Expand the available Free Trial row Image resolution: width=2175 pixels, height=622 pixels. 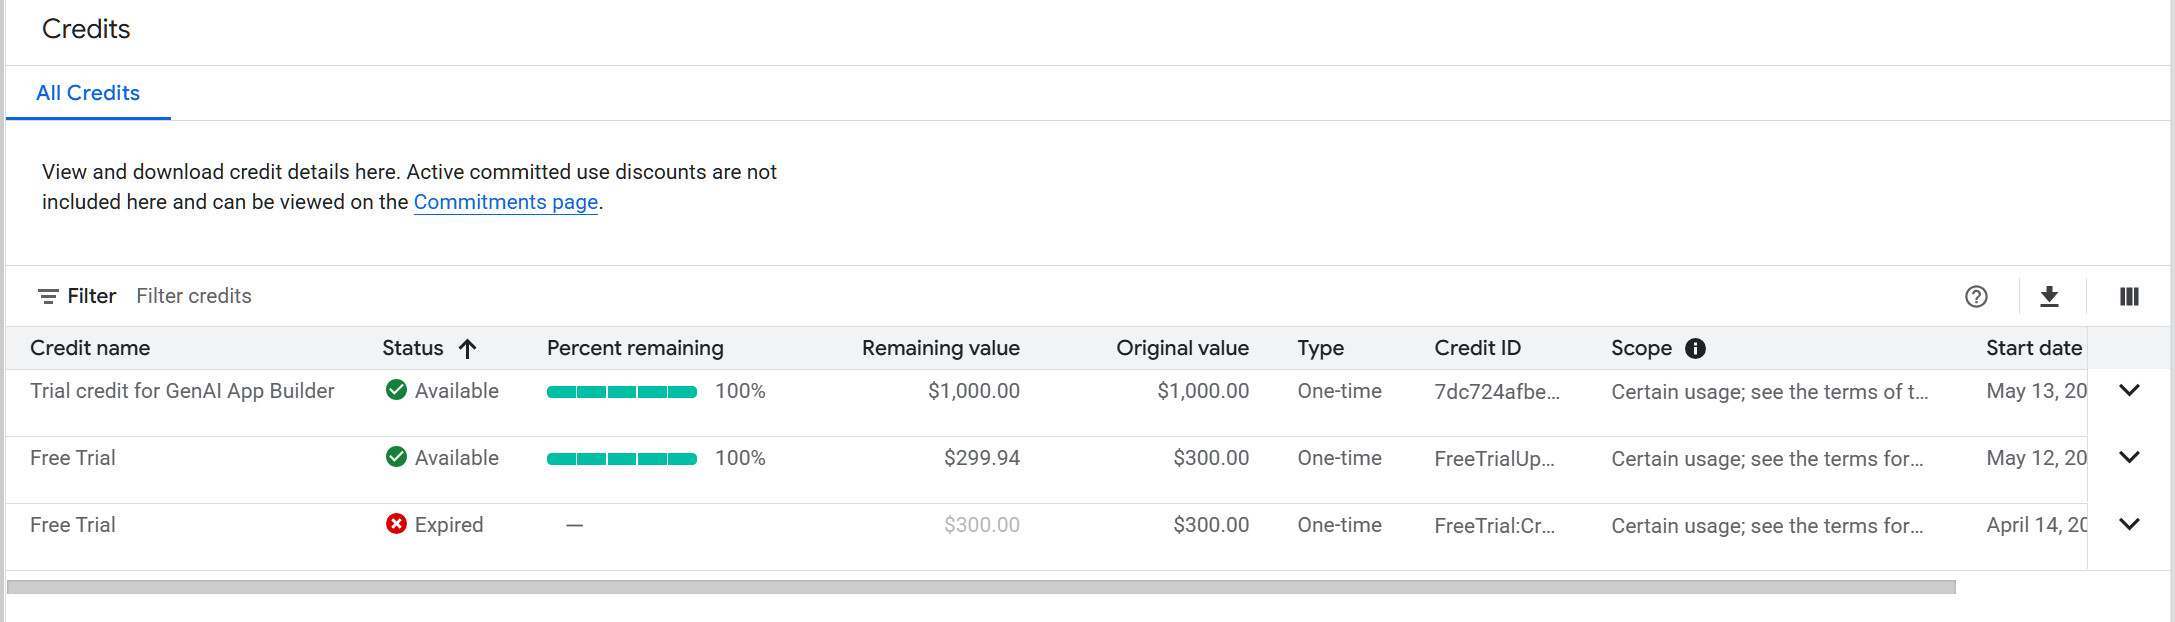pyautogui.click(x=2129, y=457)
